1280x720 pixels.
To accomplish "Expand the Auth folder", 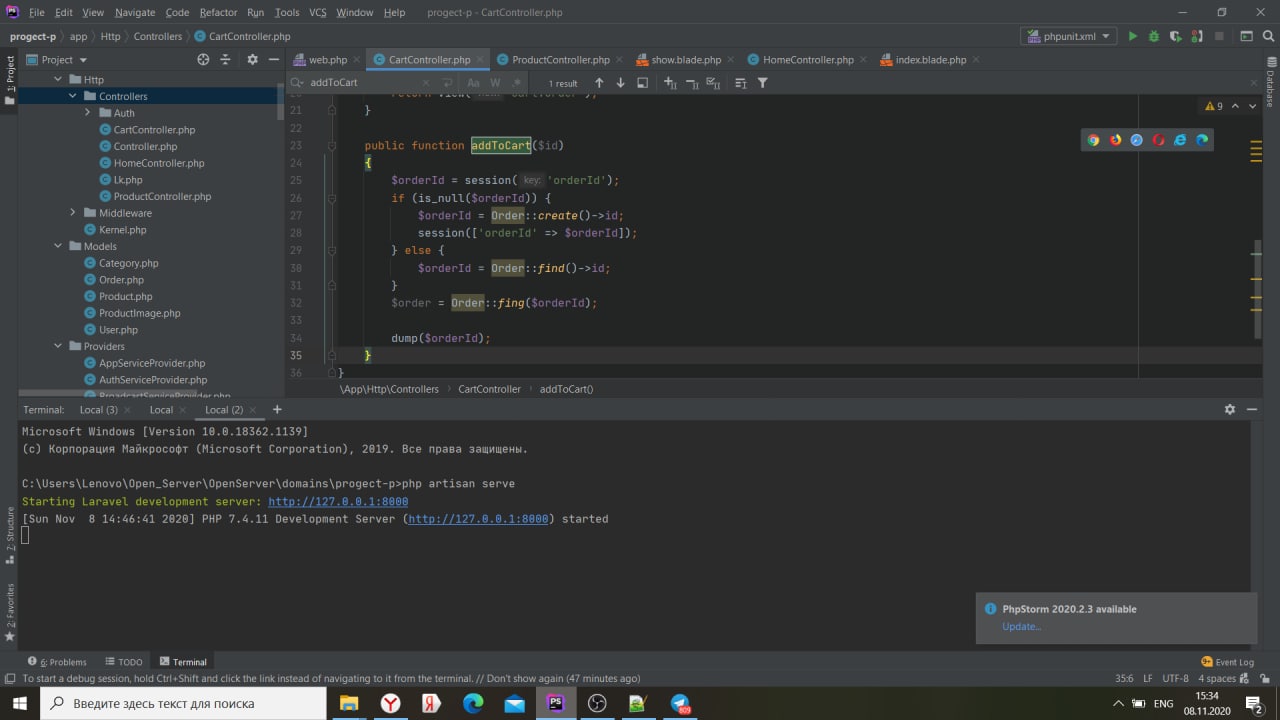I will (x=88, y=113).
